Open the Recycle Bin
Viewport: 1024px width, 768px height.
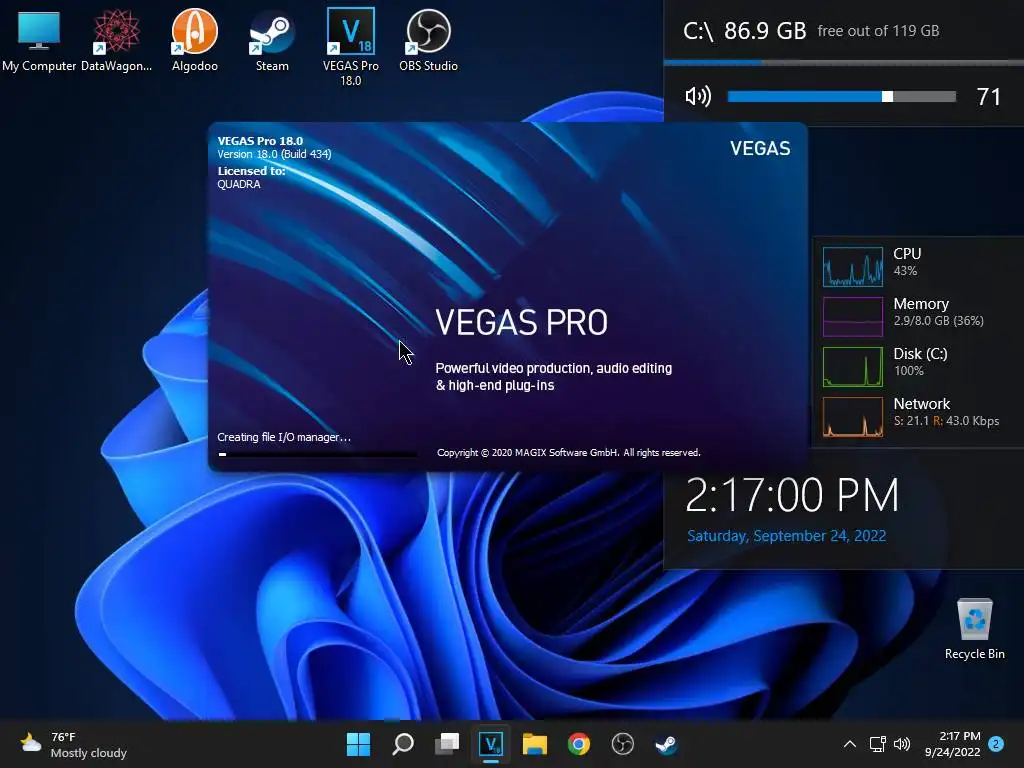[974, 628]
